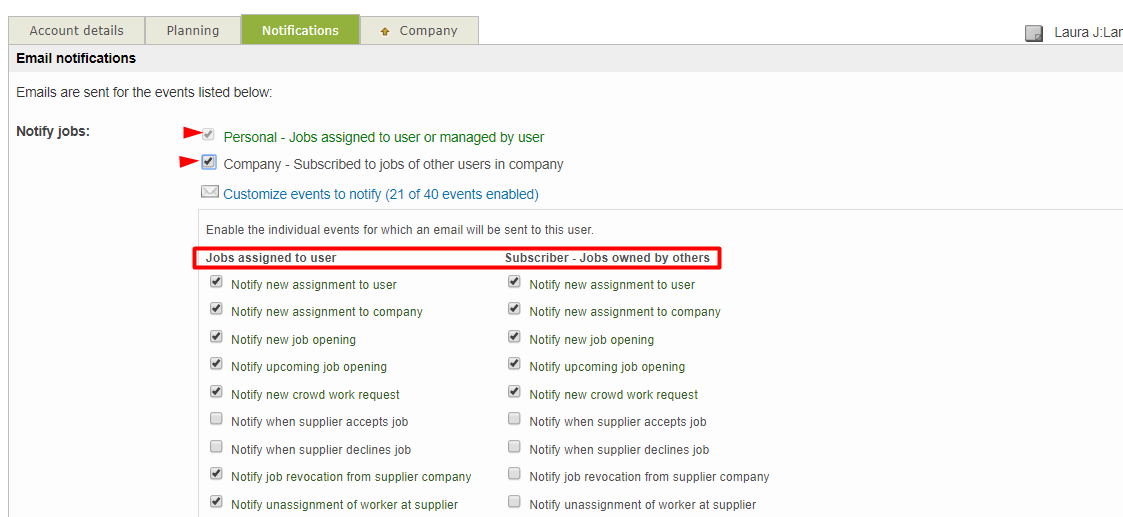Disable assigned-user Notify new assignment to user
Image resolution: width=1123 pixels, height=517 pixels.
coord(216,283)
